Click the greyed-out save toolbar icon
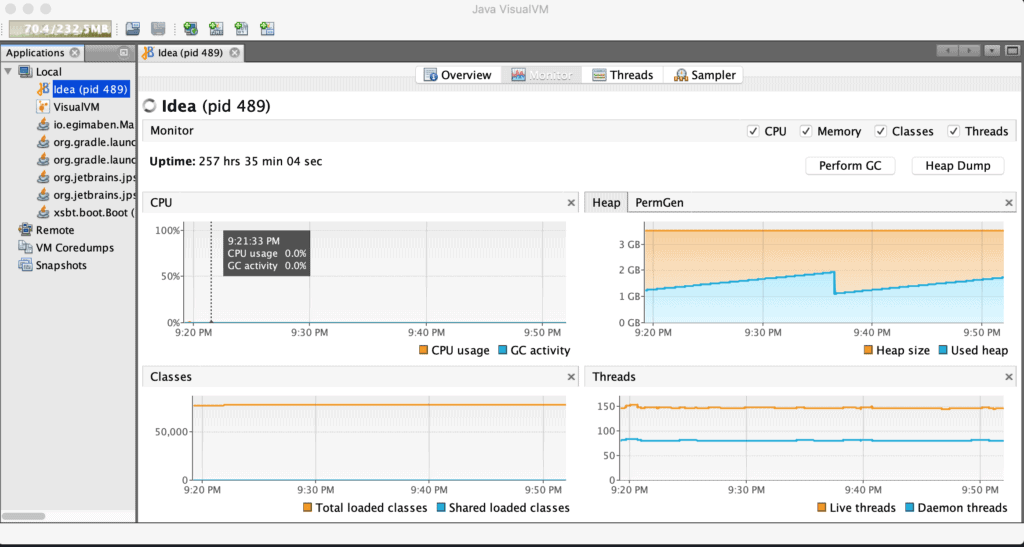Screen dimensions: 1024x547 158,29
